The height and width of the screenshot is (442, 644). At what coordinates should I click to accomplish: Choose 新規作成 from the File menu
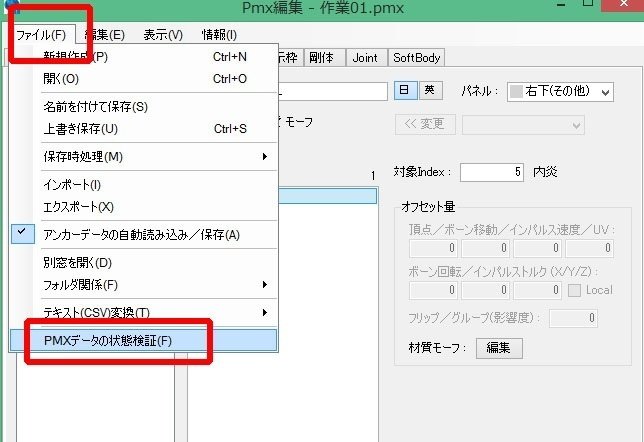pos(144,57)
